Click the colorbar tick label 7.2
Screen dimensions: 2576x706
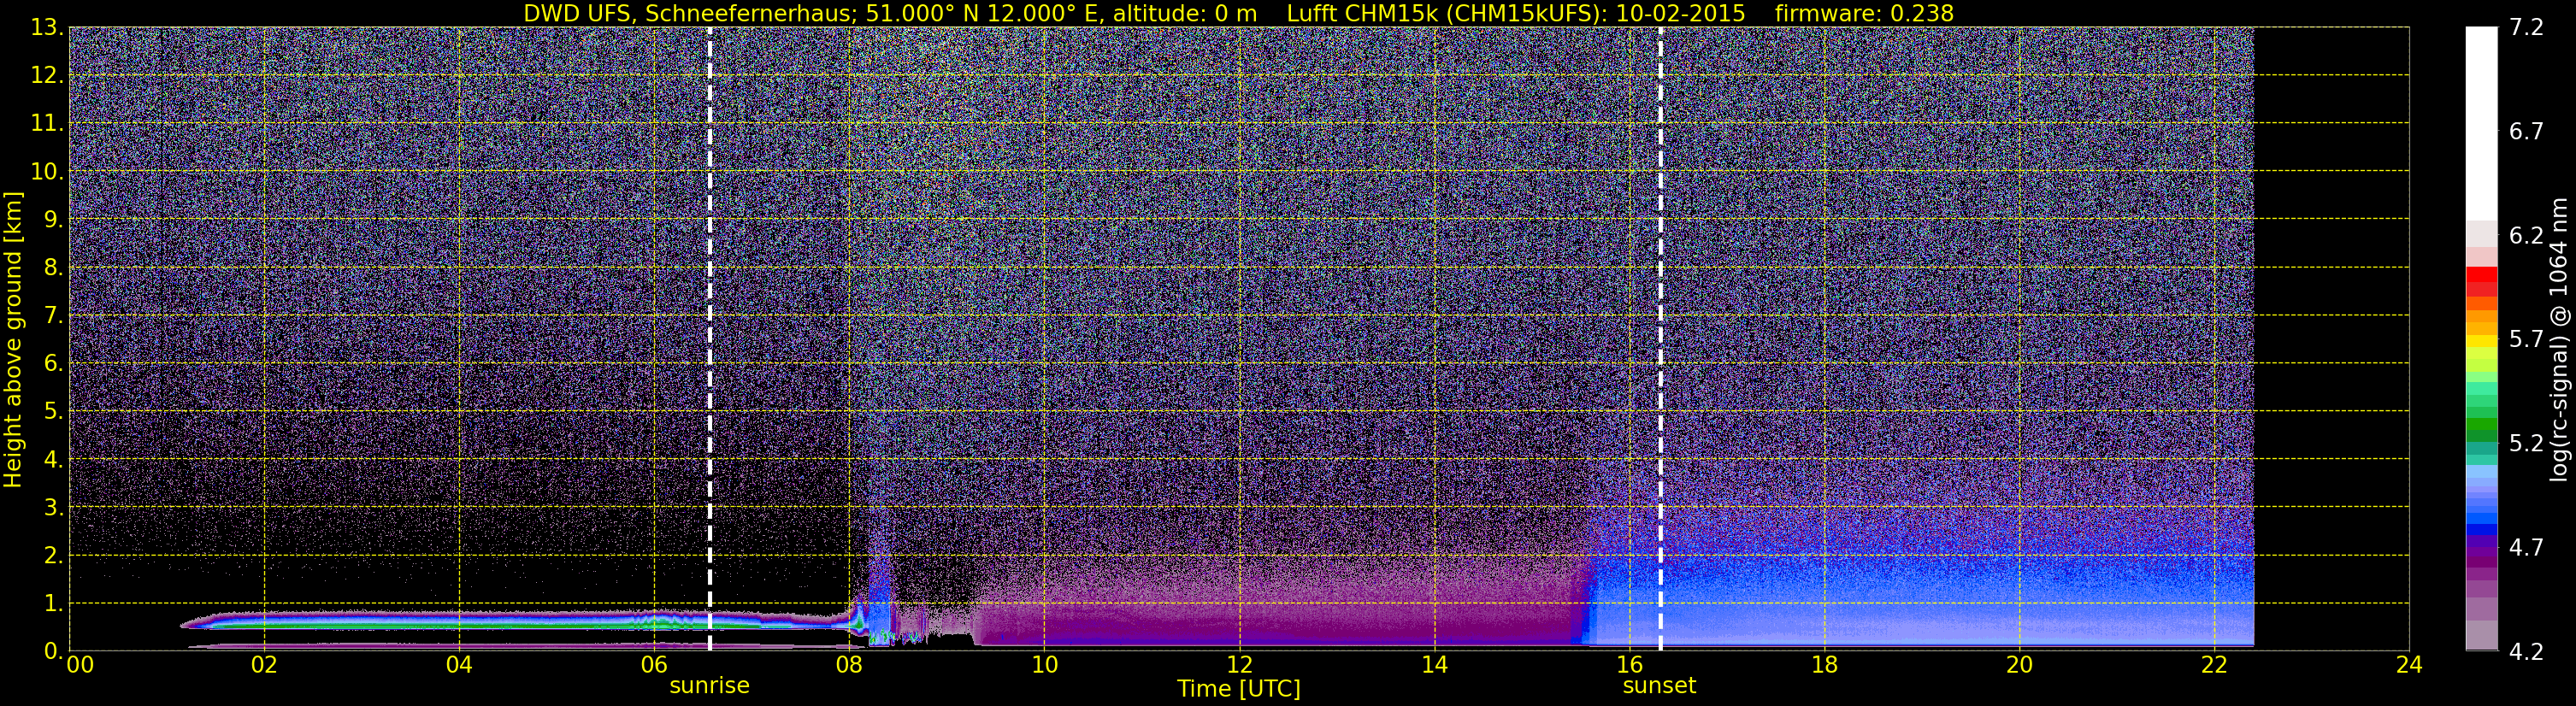pos(2526,27)
